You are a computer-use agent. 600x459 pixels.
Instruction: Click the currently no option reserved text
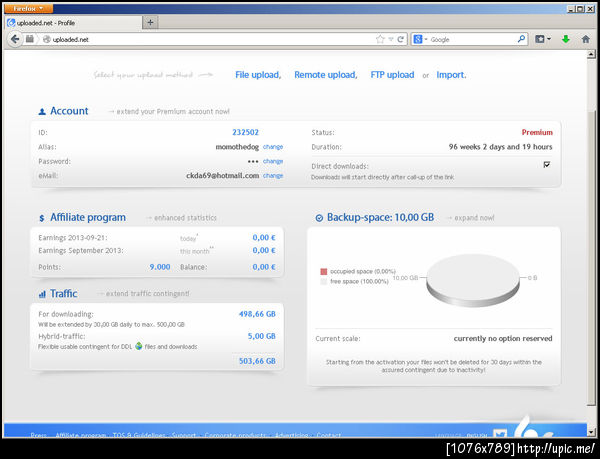503,339
